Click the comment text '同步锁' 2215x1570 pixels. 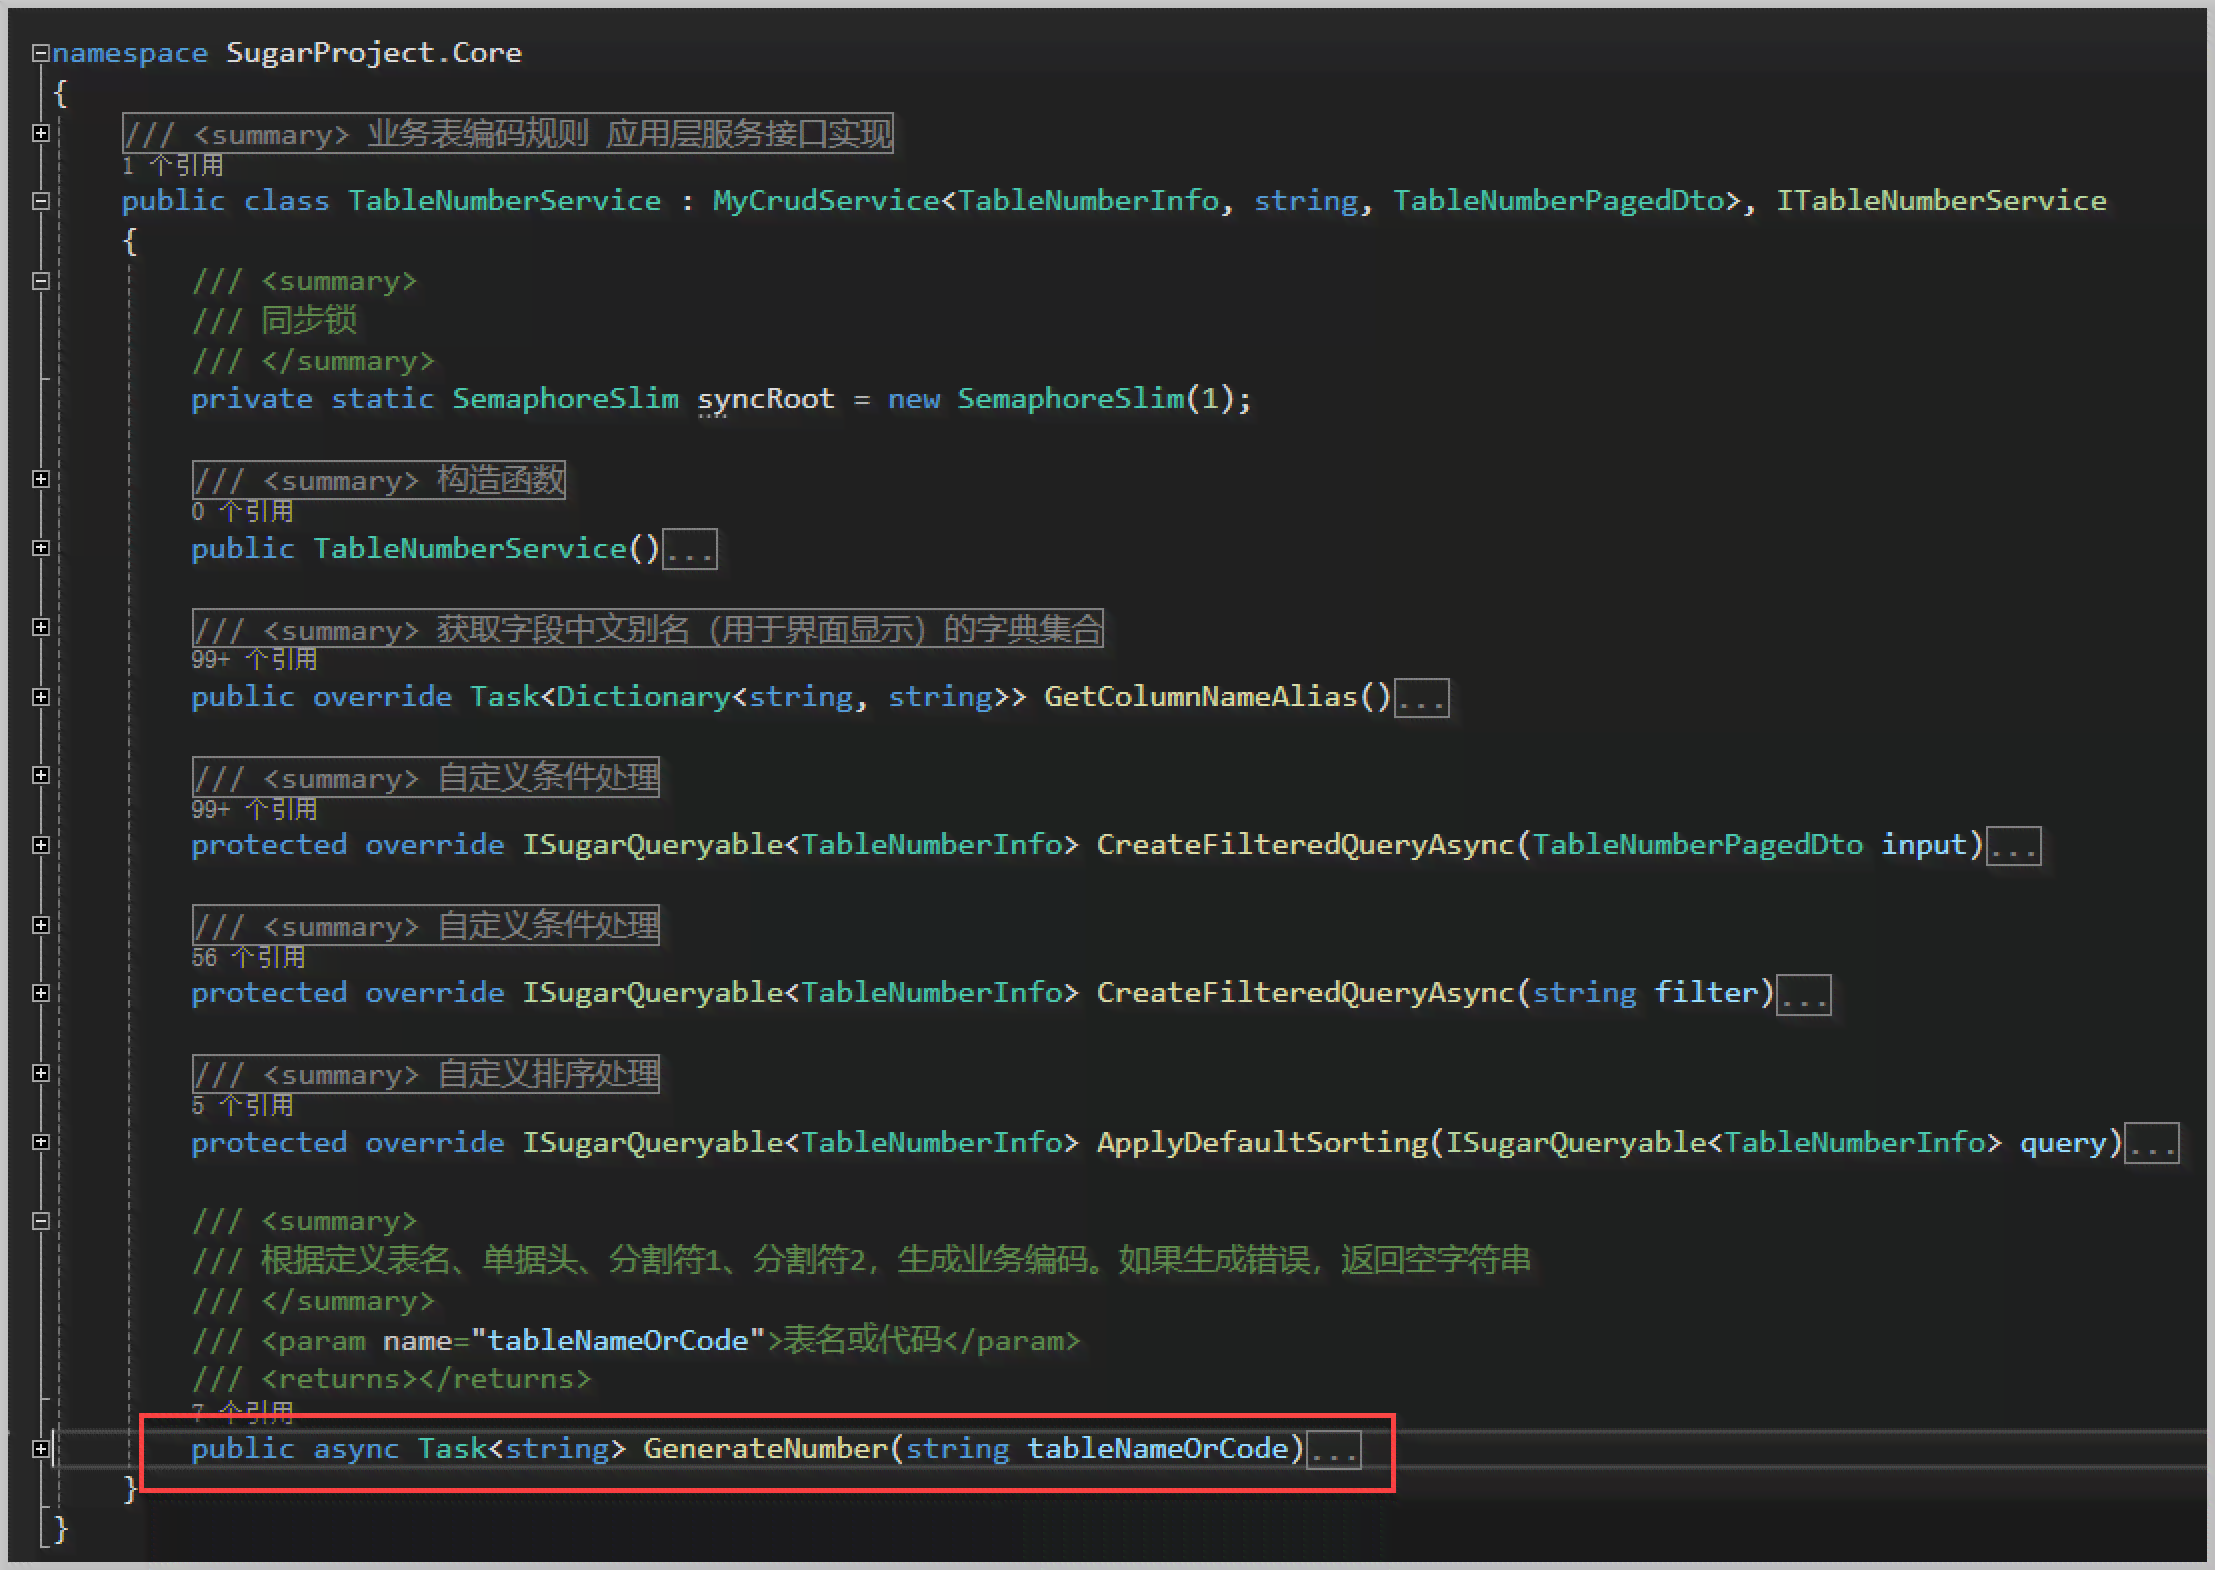tap(309, 320)
